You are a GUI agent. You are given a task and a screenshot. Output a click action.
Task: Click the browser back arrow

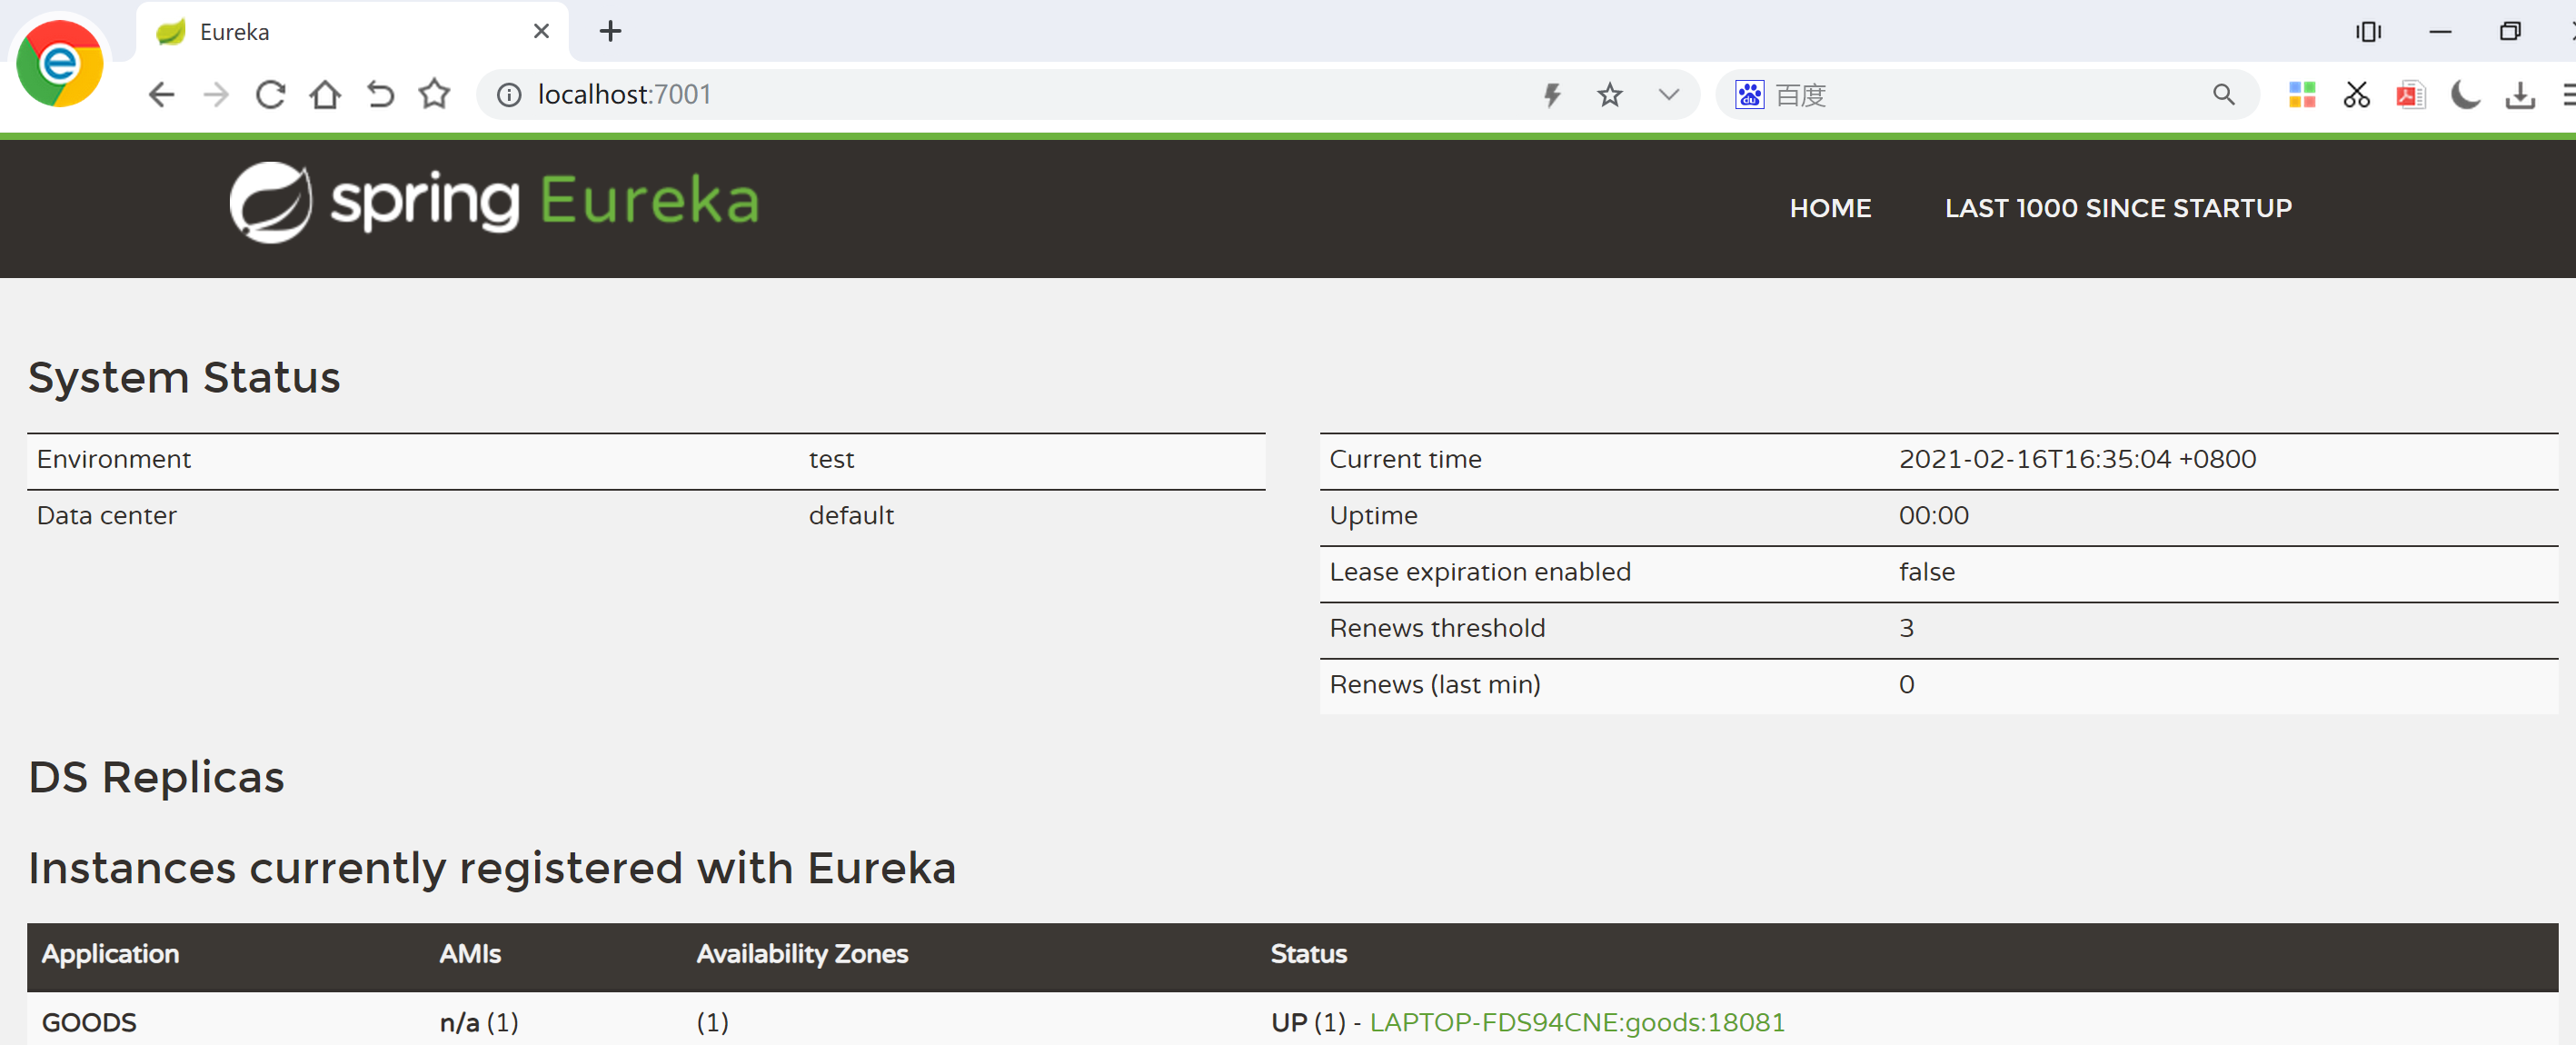[161, 95]
